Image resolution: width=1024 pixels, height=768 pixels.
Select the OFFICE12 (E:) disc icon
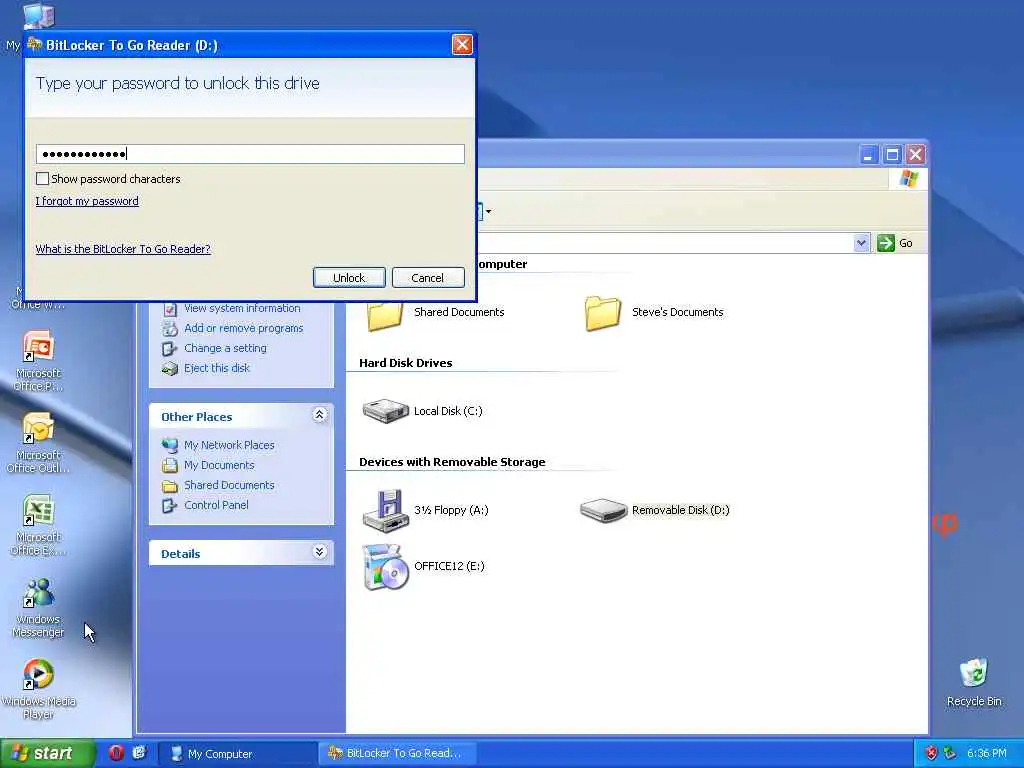pyautogui.click(x=385, y=566)
